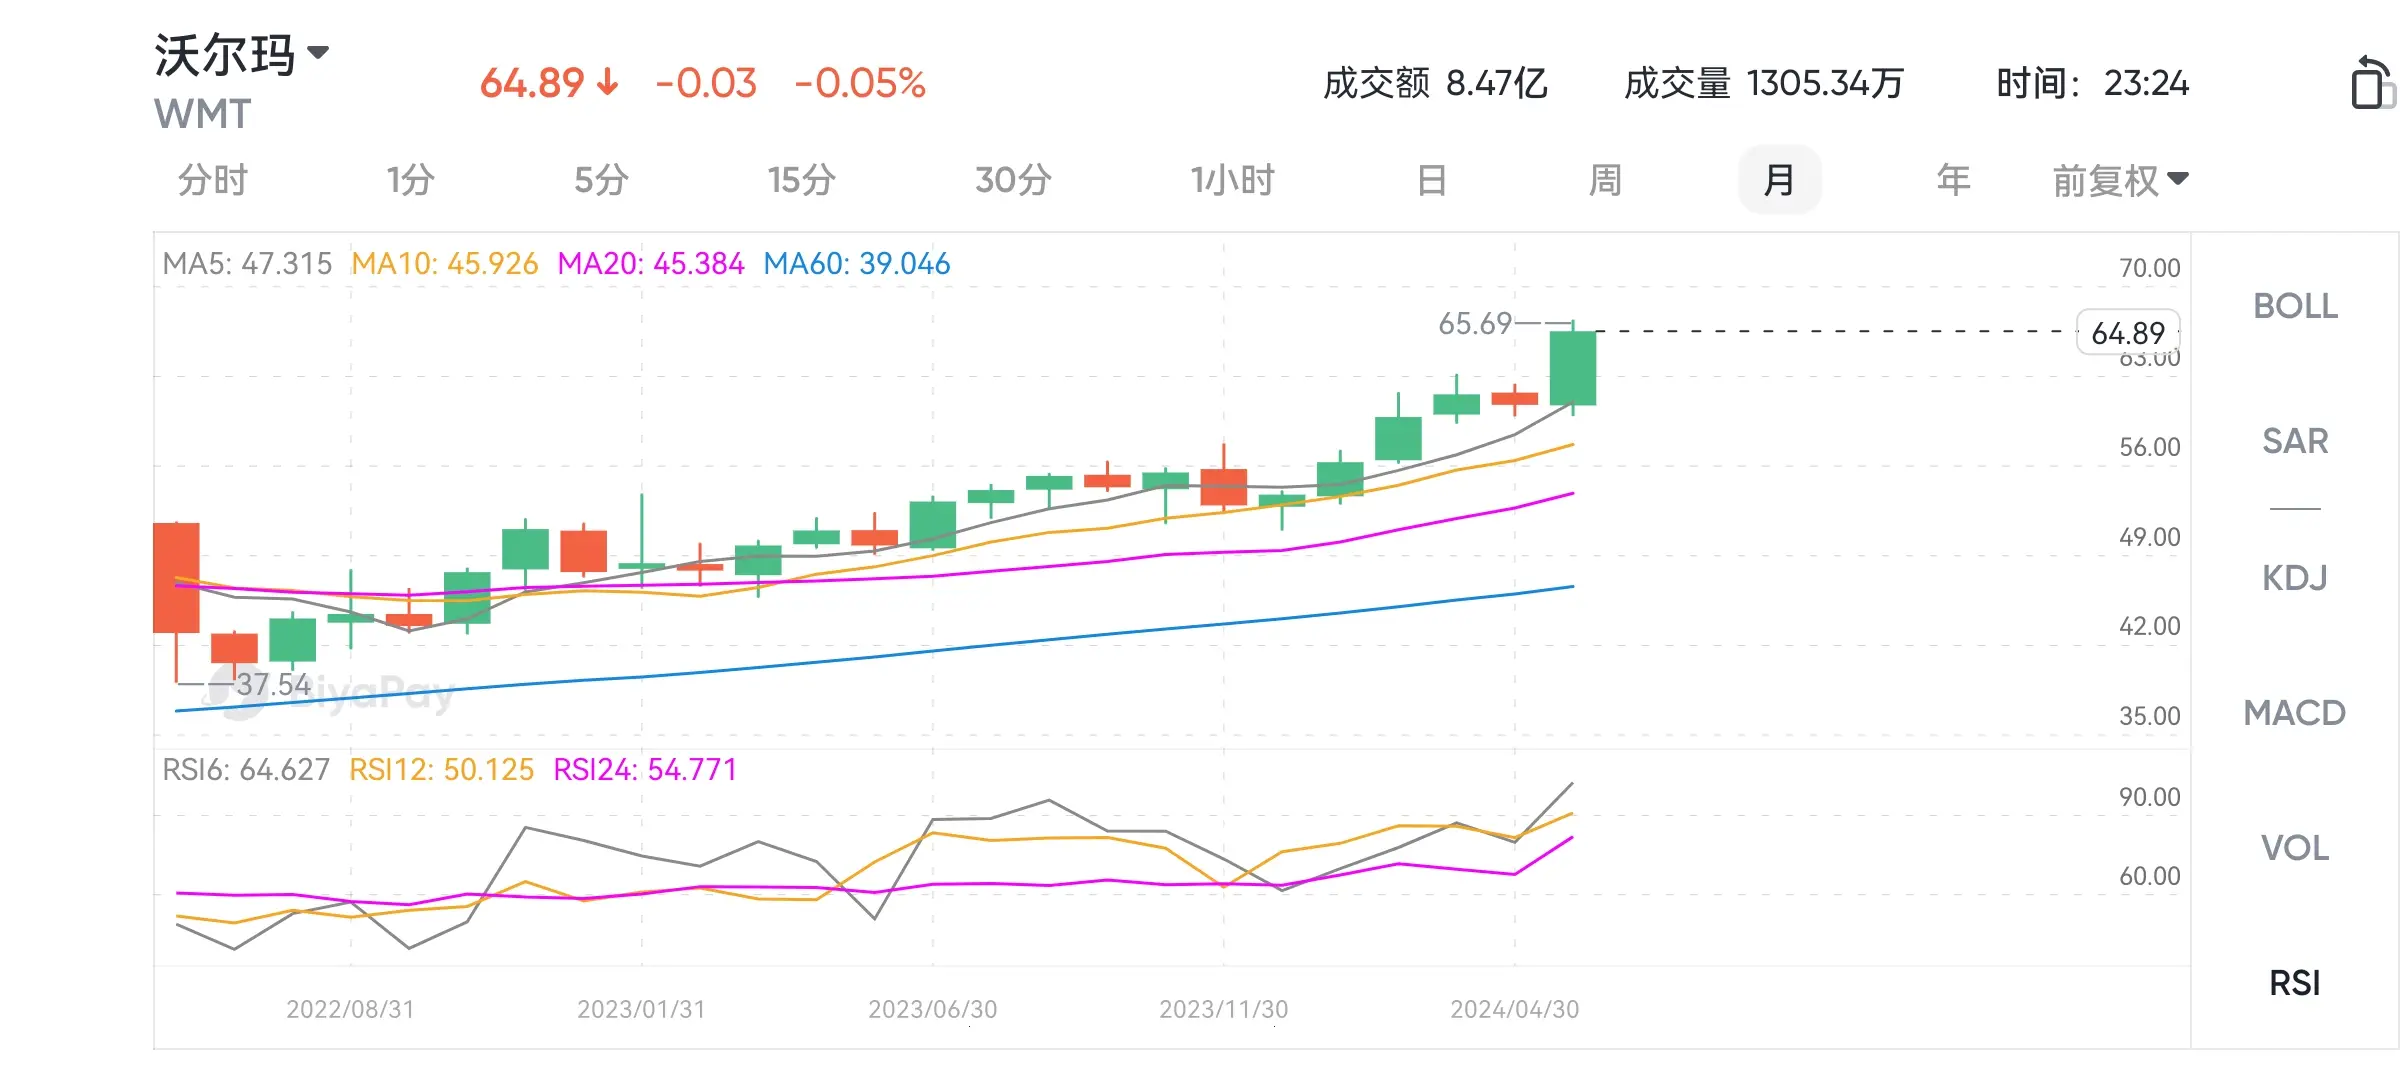This screenshot has height=1080, width=2400.
Task: Switch to the 日 daily chart tab
Action: pos(1432,181)
